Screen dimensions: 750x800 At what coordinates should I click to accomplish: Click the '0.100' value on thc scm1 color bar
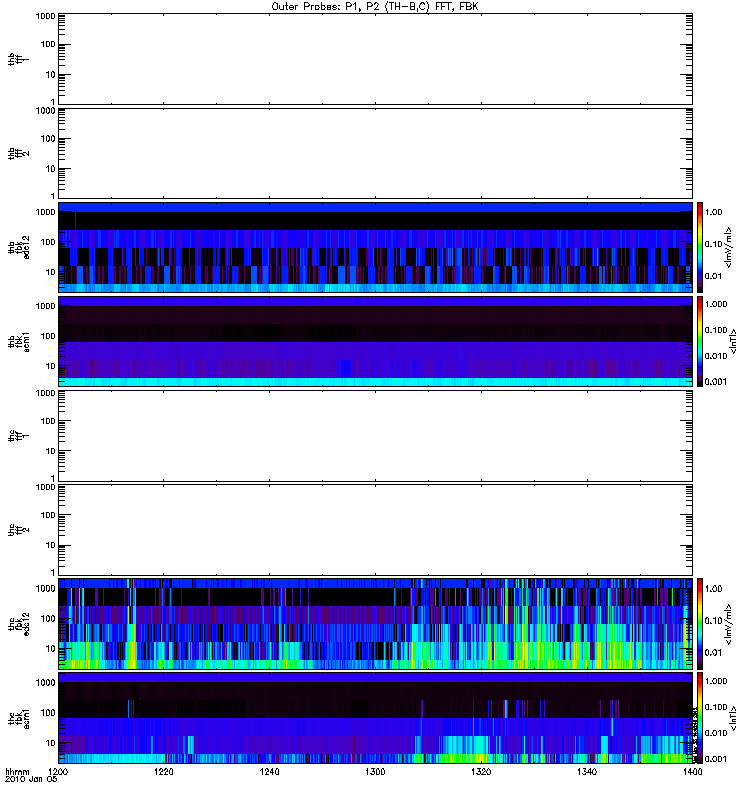click(x=716, y=707)
